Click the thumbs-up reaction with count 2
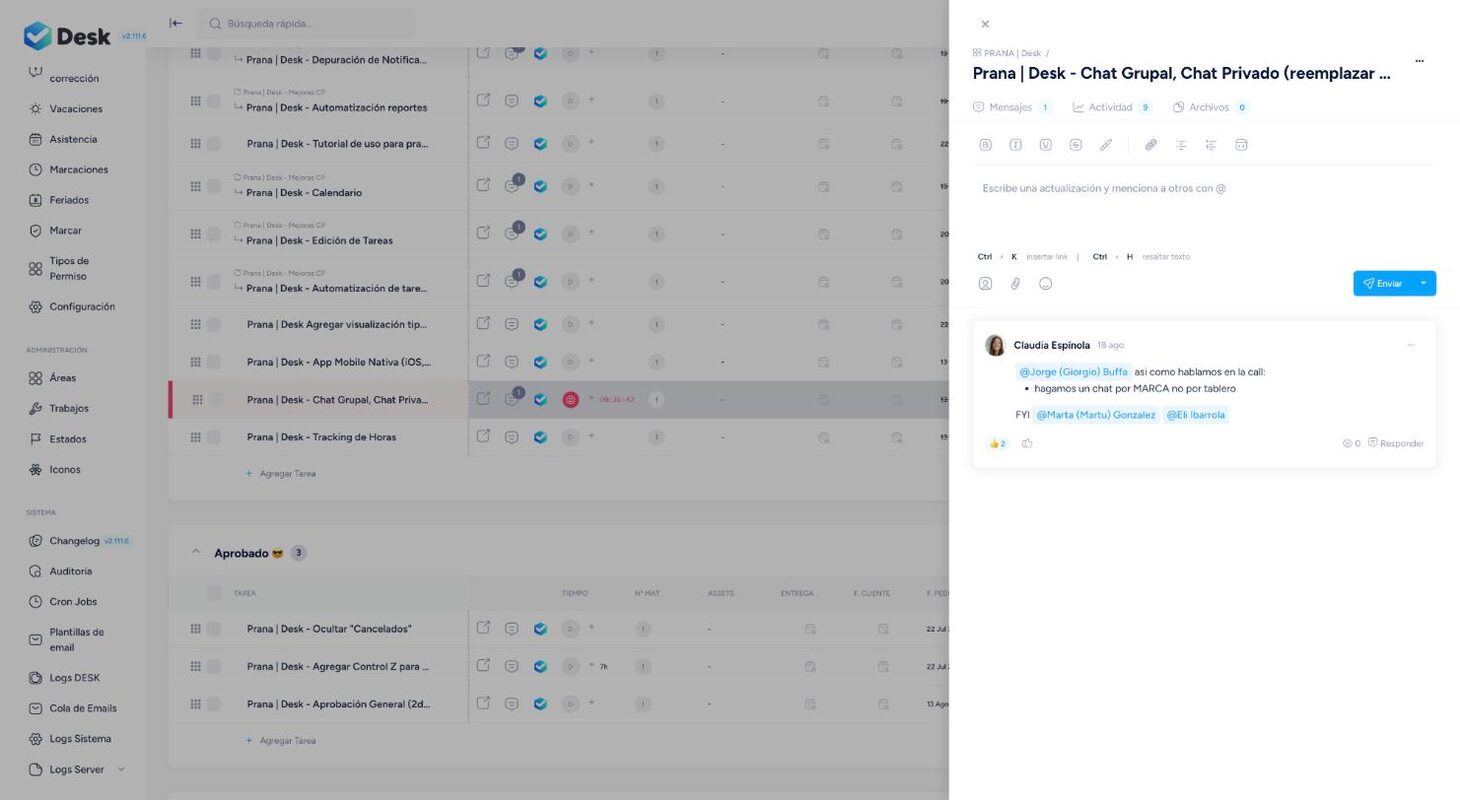This screenshot has width=1460, height=800. [x=997, y=443]
